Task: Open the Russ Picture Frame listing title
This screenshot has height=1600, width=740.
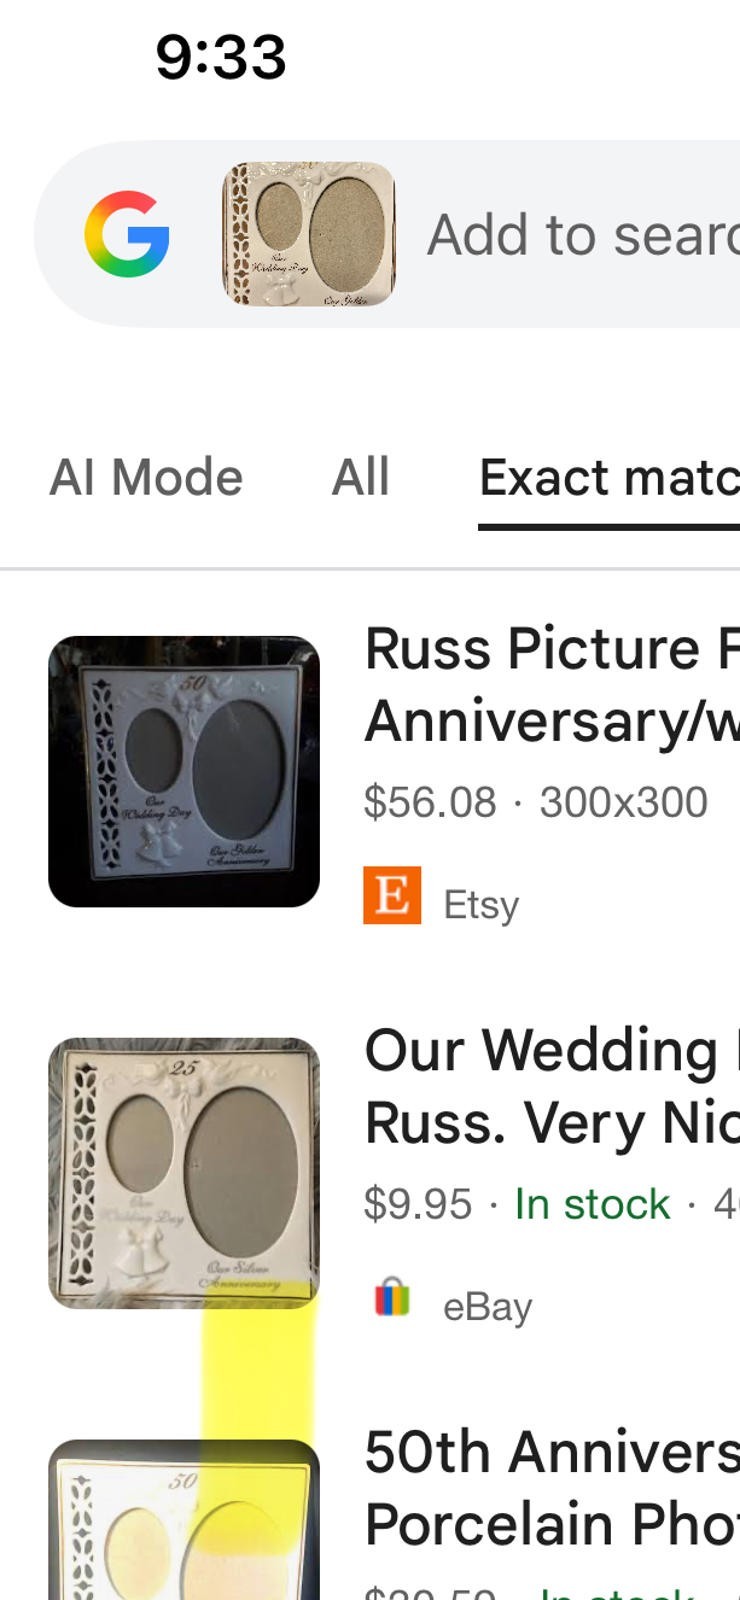Action: [552, 684]
